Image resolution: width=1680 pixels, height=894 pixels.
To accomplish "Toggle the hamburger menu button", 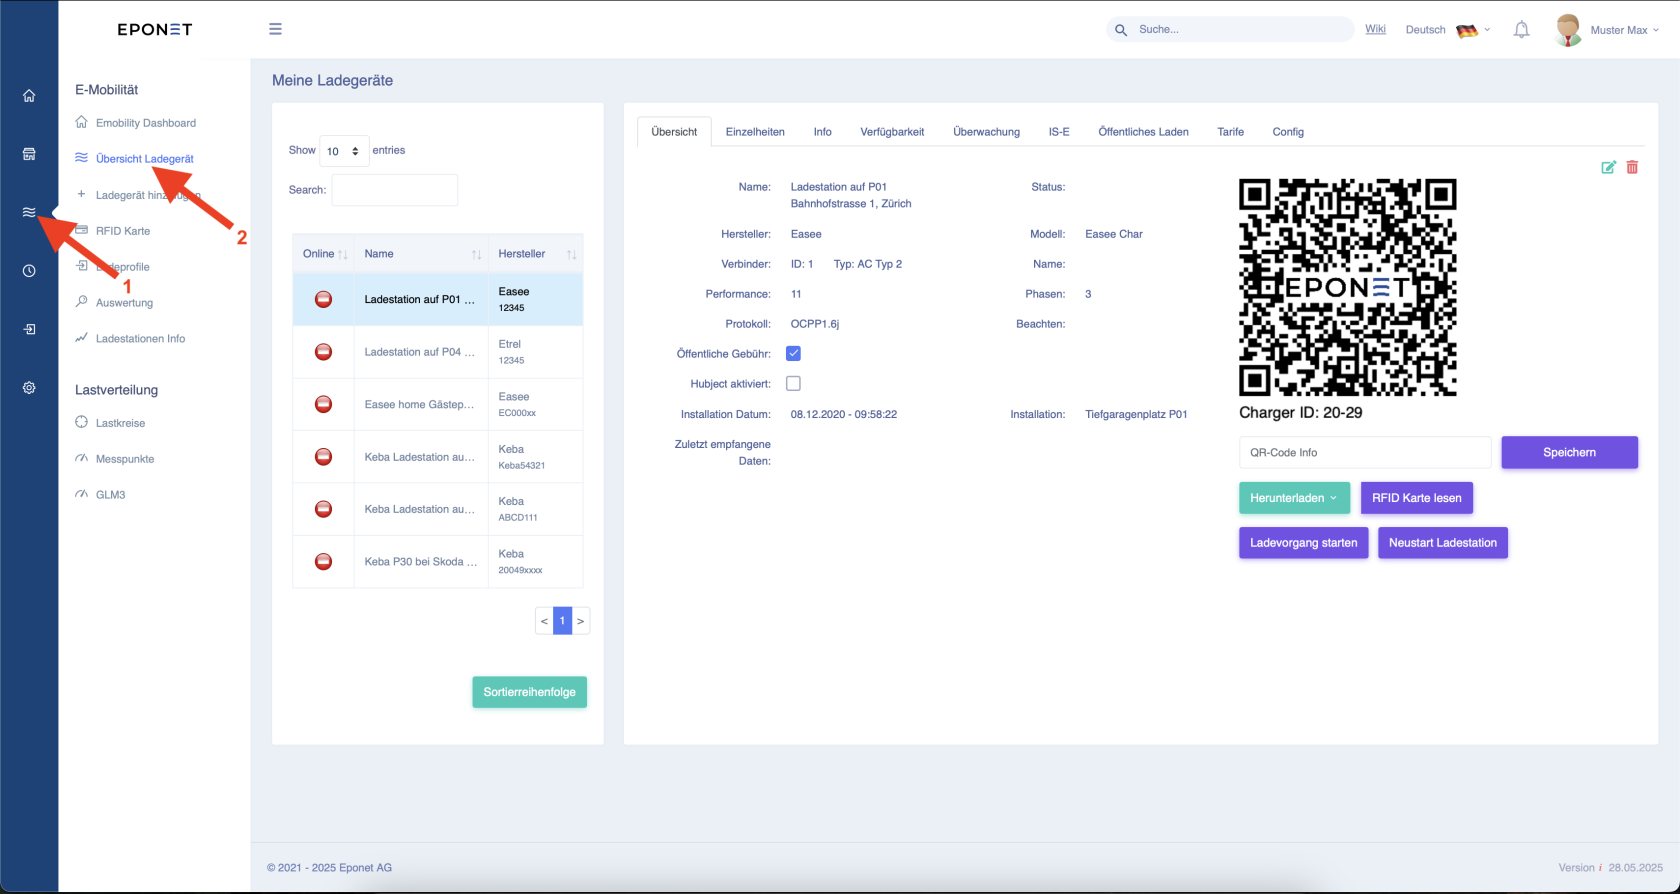I will [x=275, y=29].
